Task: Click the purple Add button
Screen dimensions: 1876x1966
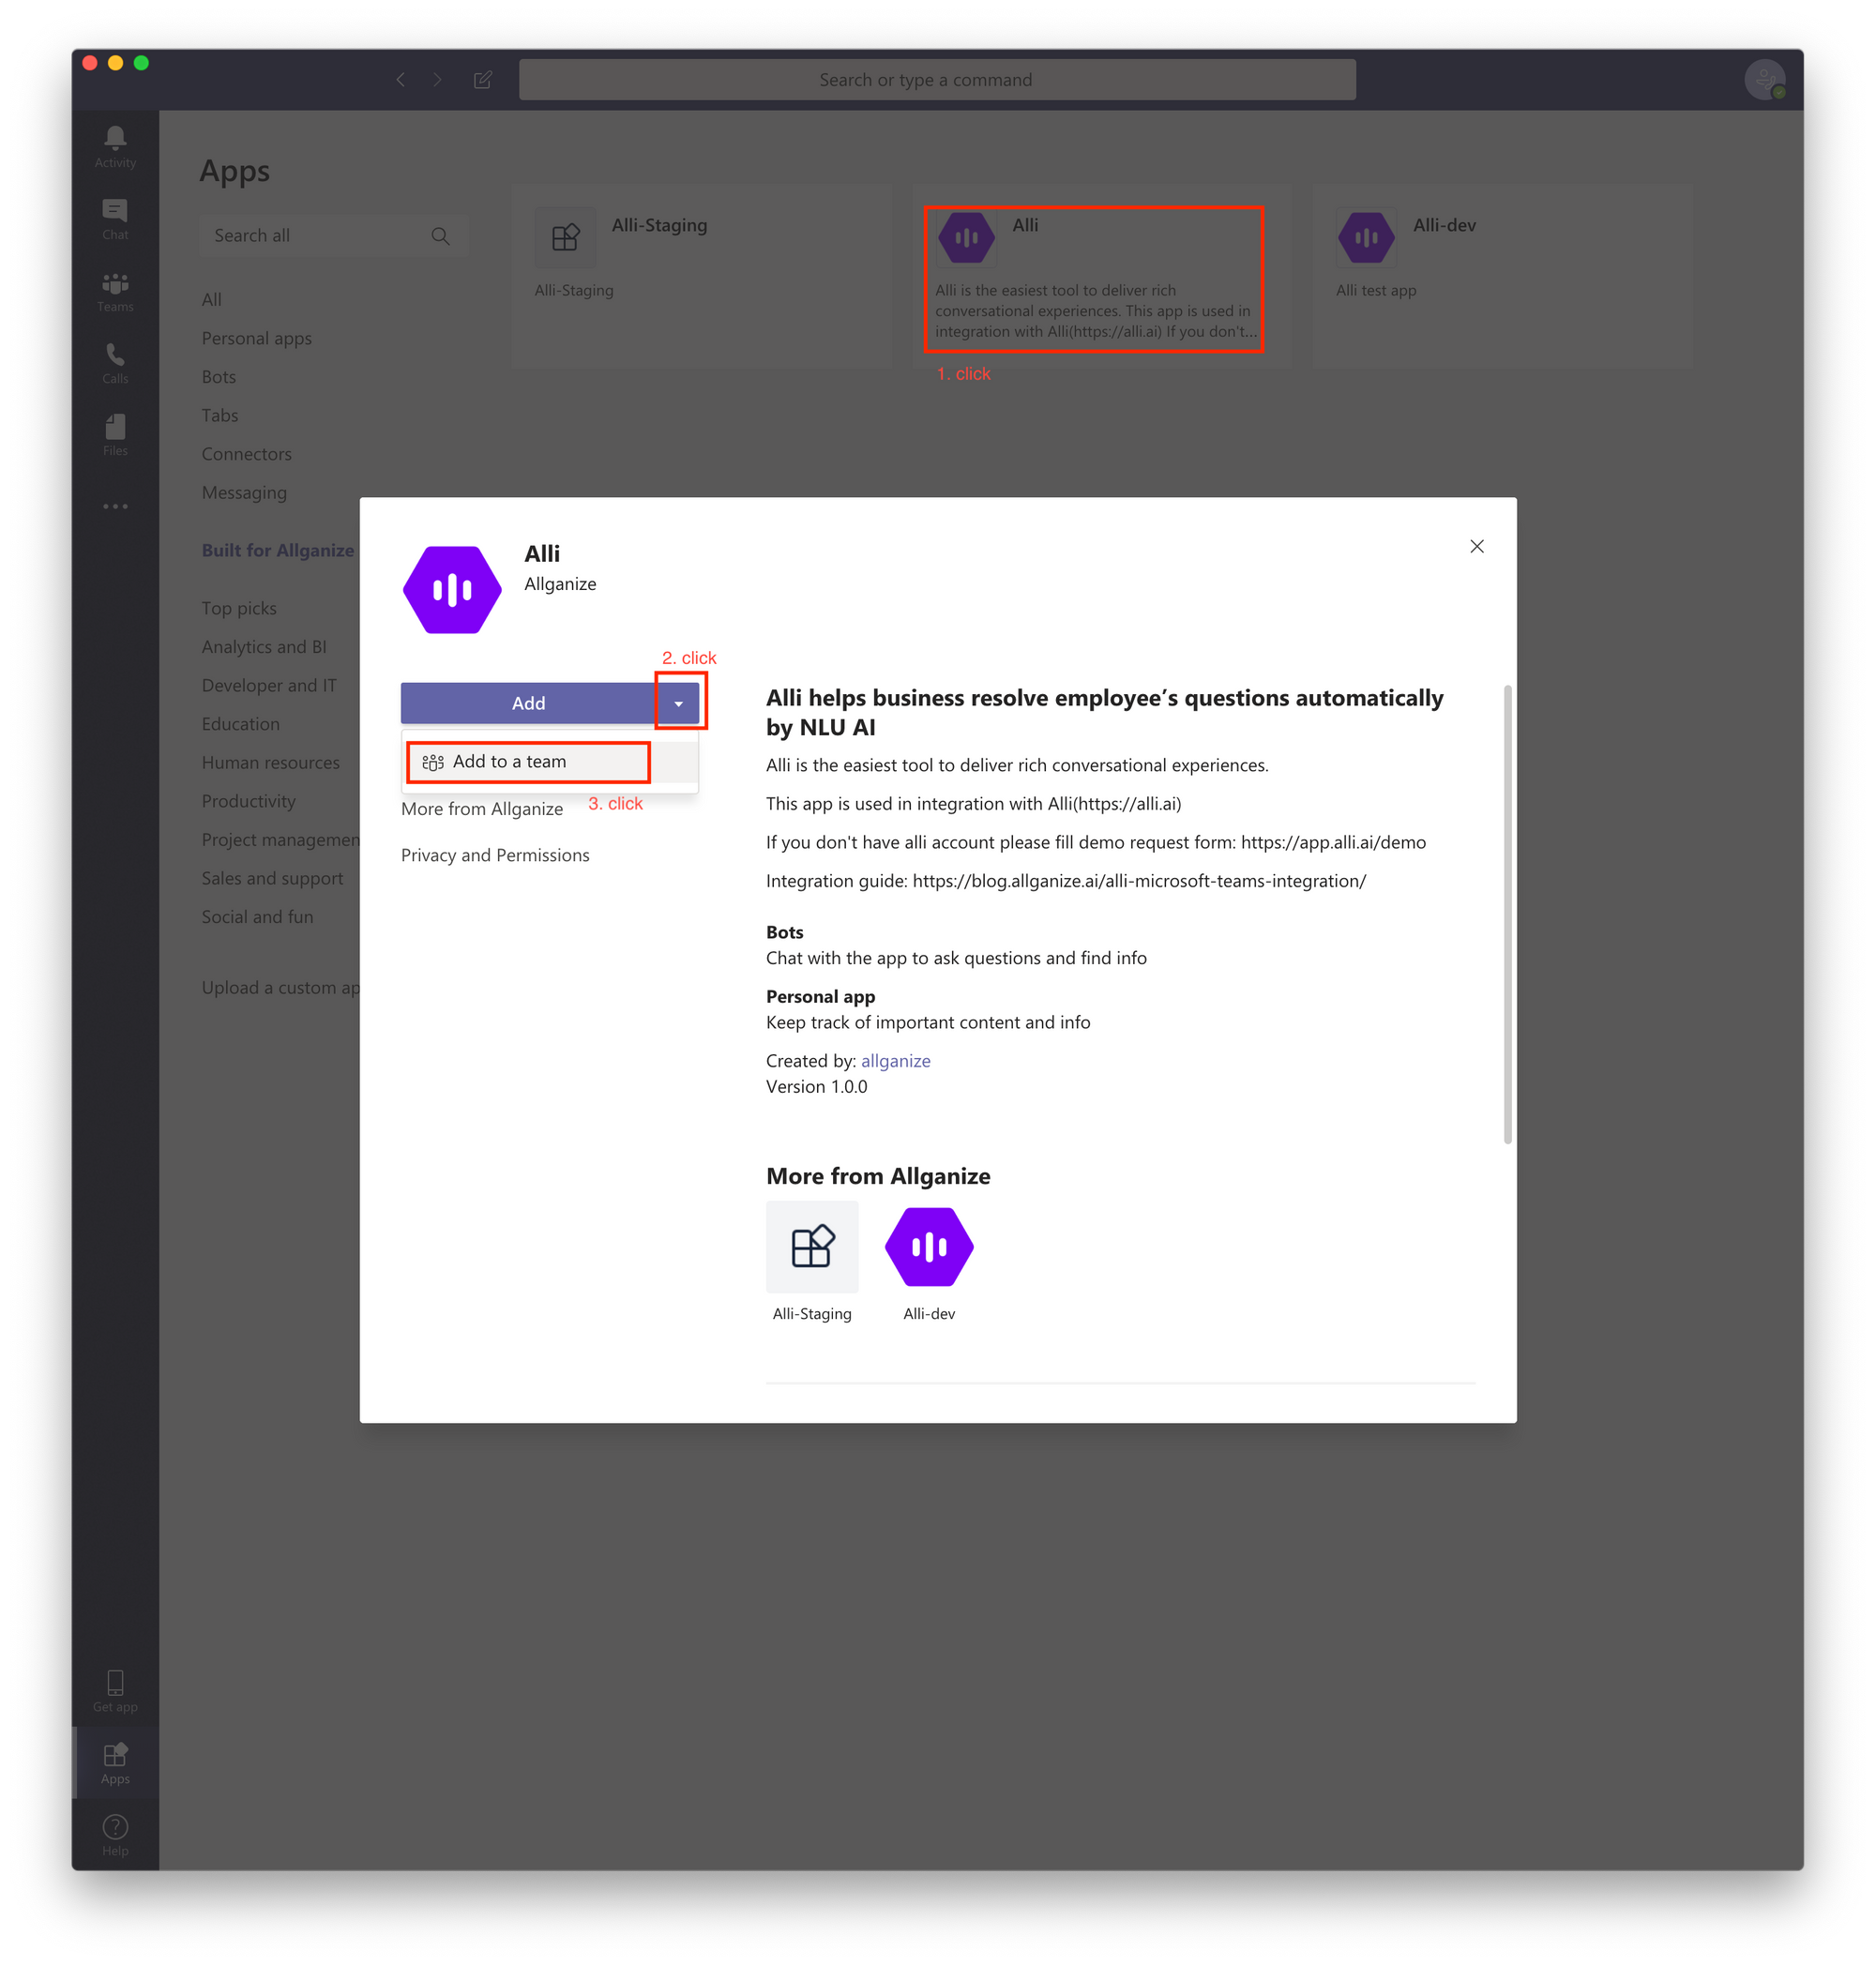Action: coord(528,703)
